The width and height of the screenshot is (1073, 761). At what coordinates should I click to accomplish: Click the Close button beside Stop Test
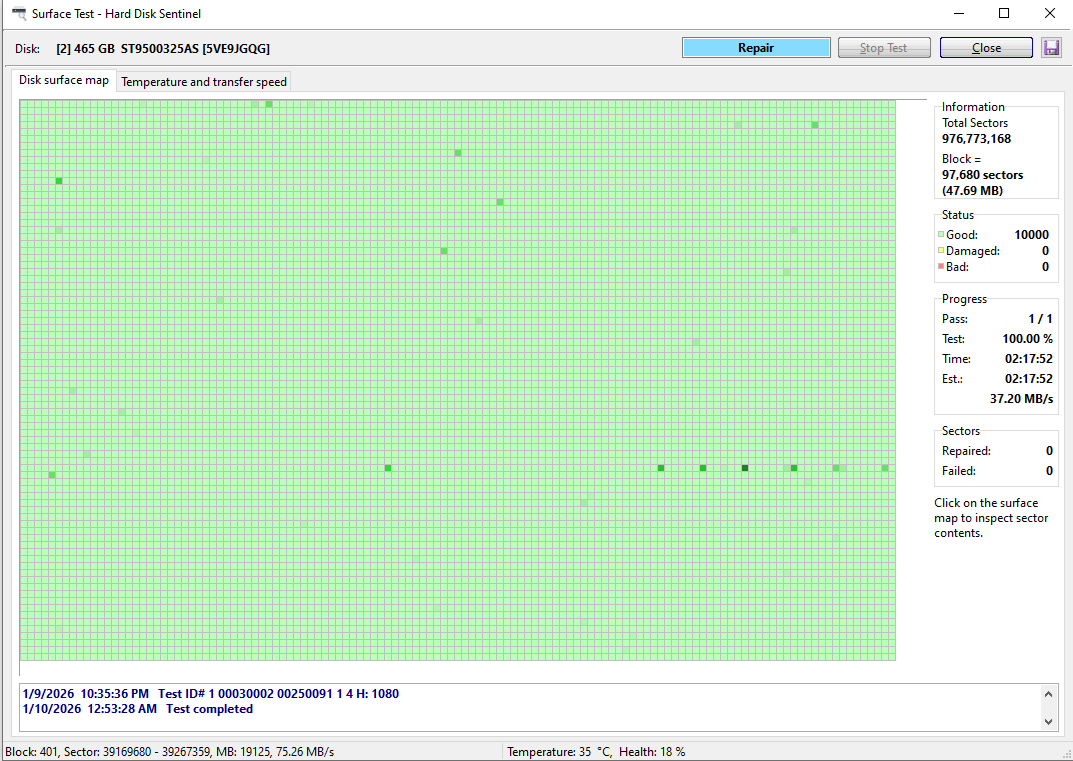point(986,48)
